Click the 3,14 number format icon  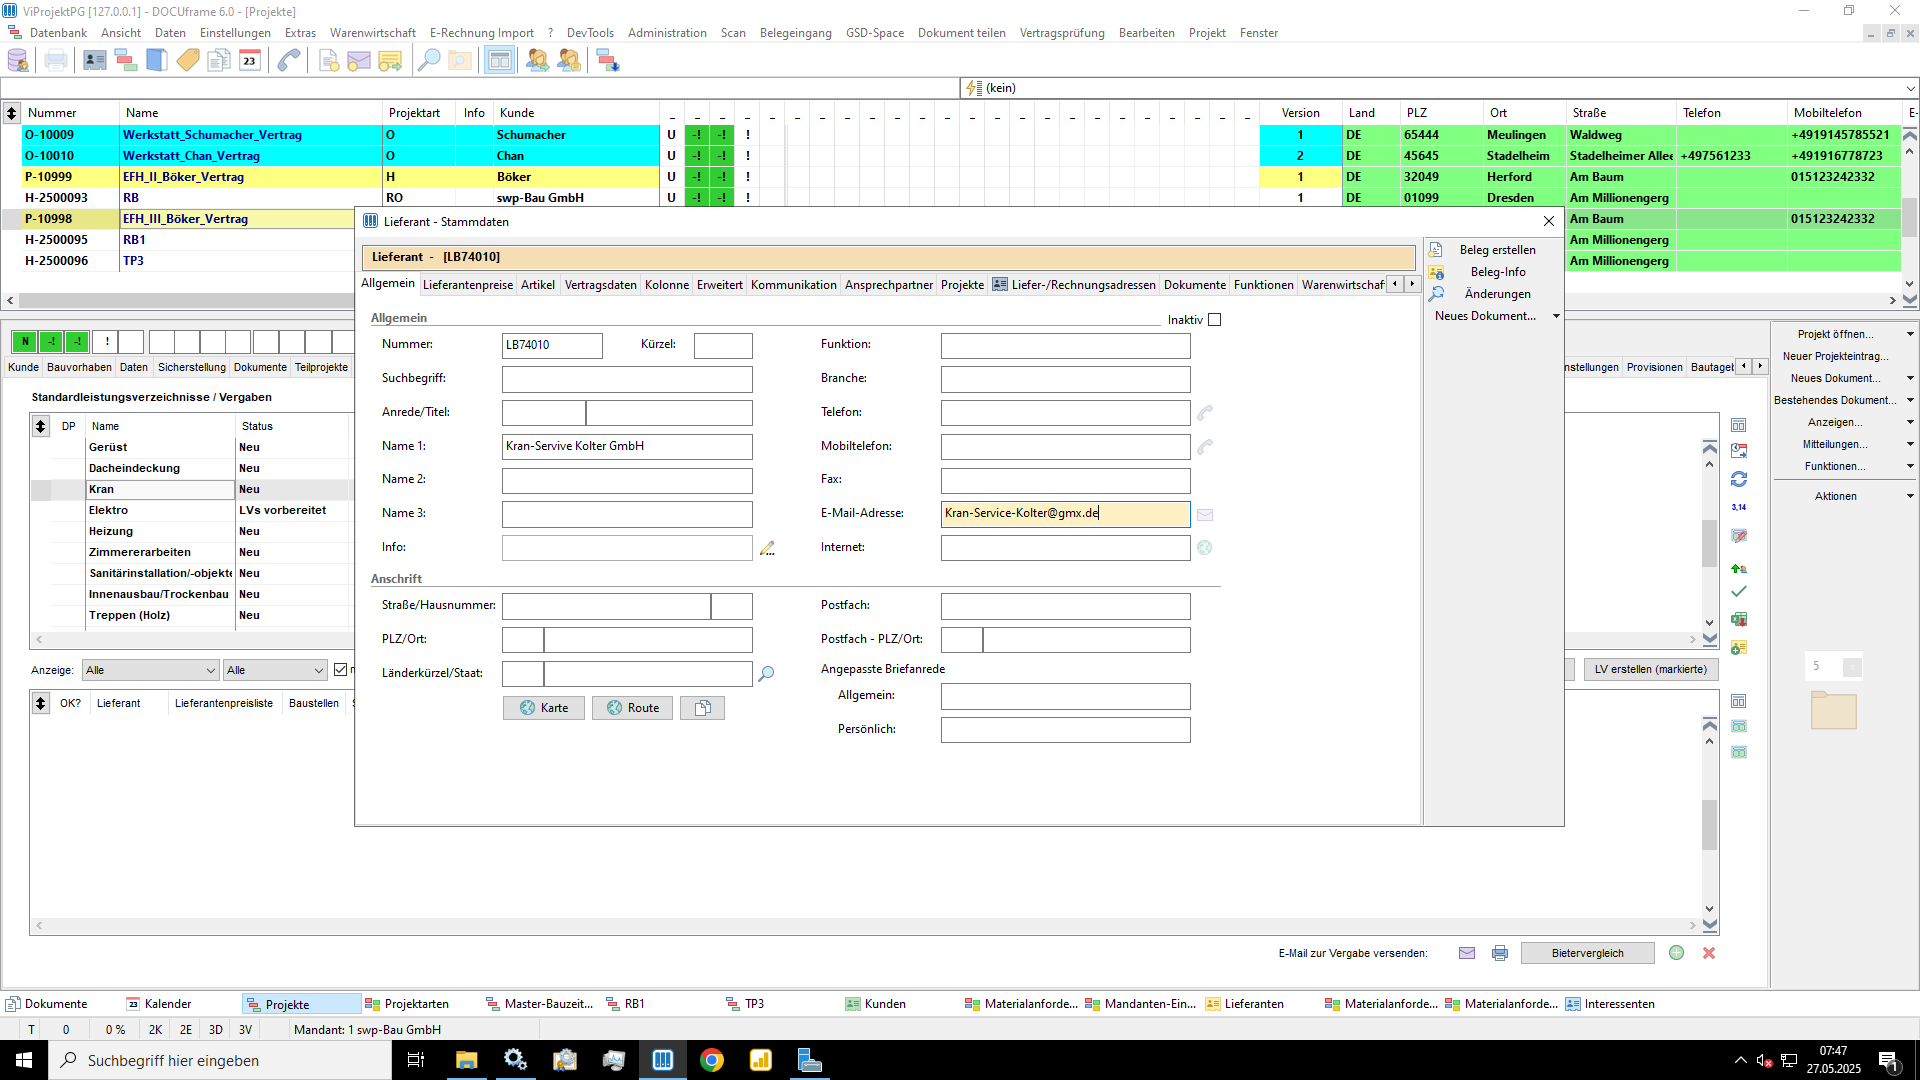1739,507
